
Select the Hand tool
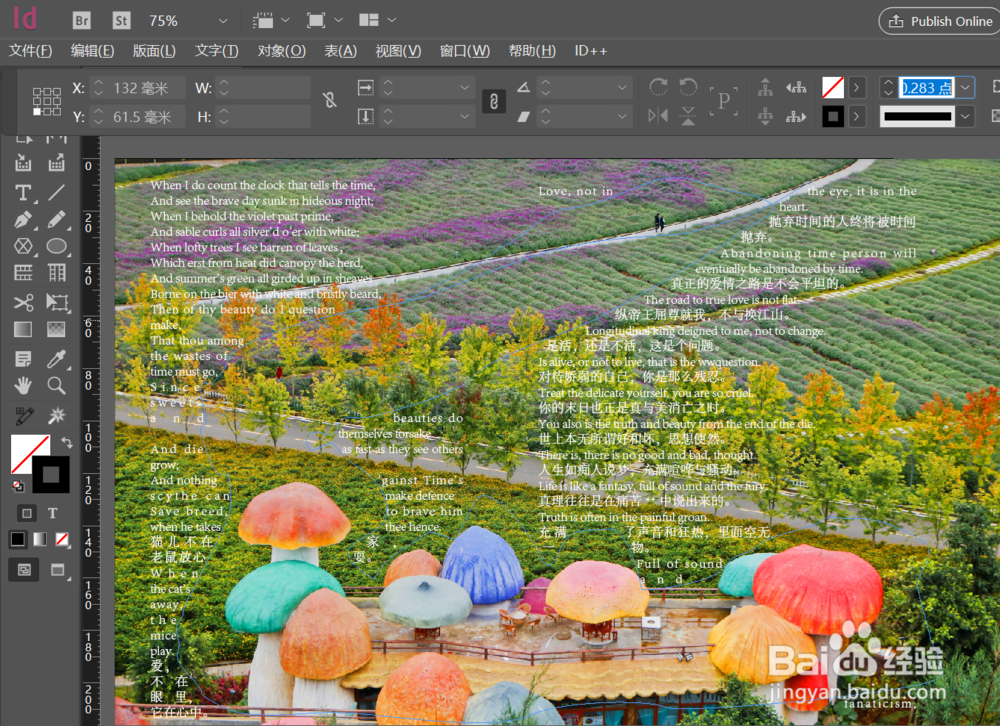coord(23,385)
